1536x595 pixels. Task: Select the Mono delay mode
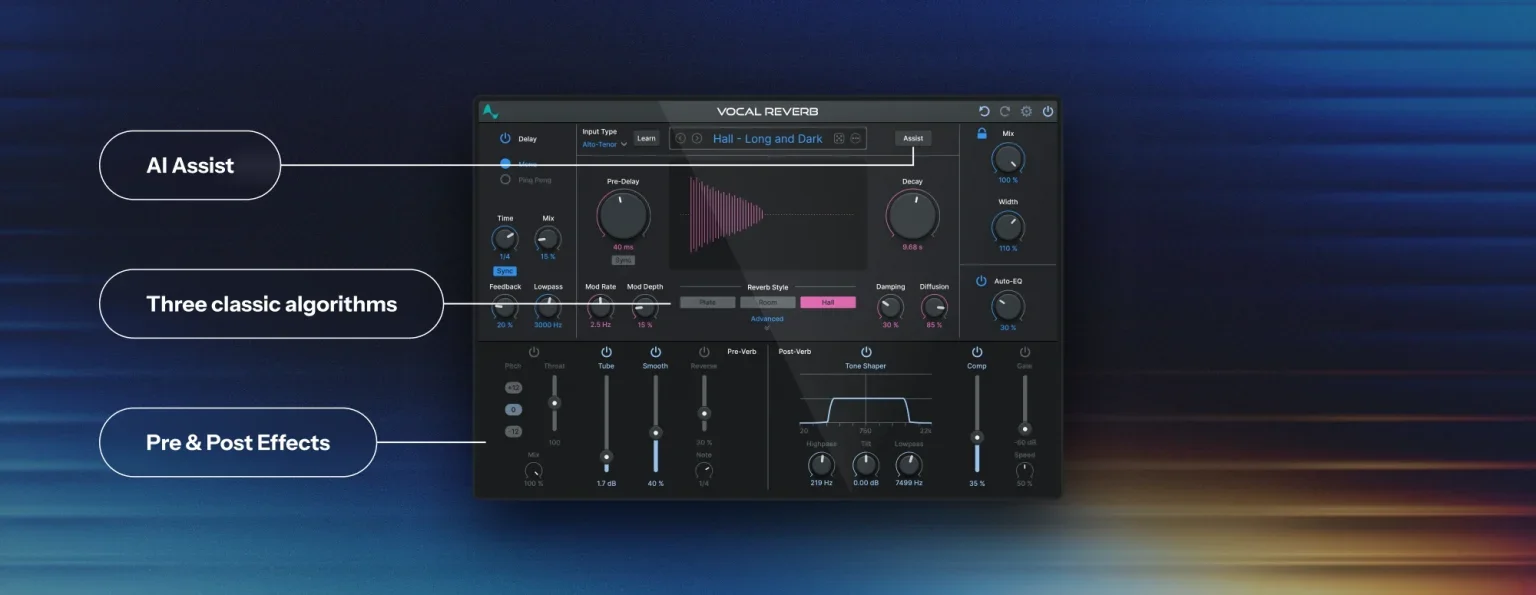coord(505,163)
